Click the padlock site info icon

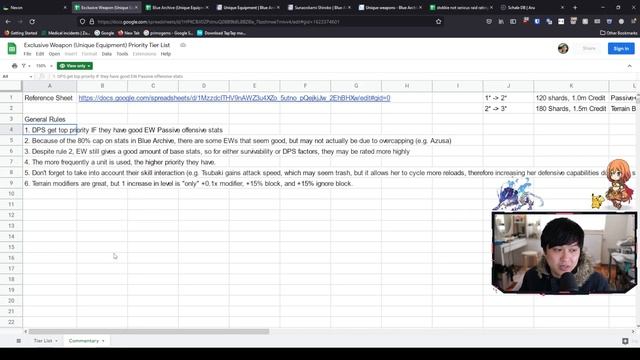91,22
